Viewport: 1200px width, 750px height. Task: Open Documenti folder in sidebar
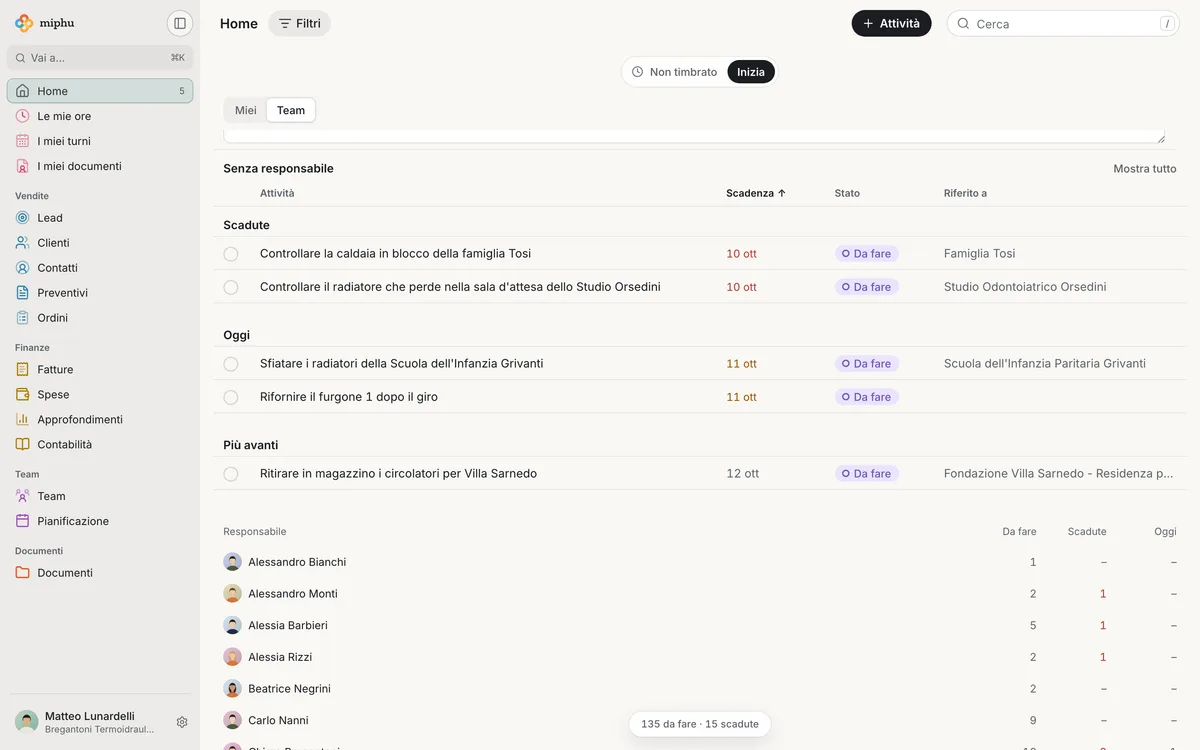pos(100,573)
